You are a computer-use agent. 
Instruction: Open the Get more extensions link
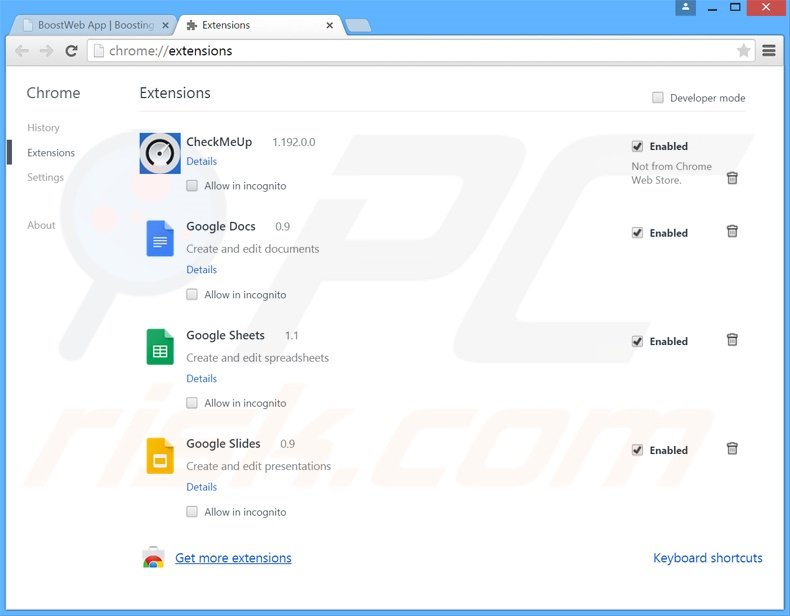[233, 558]
